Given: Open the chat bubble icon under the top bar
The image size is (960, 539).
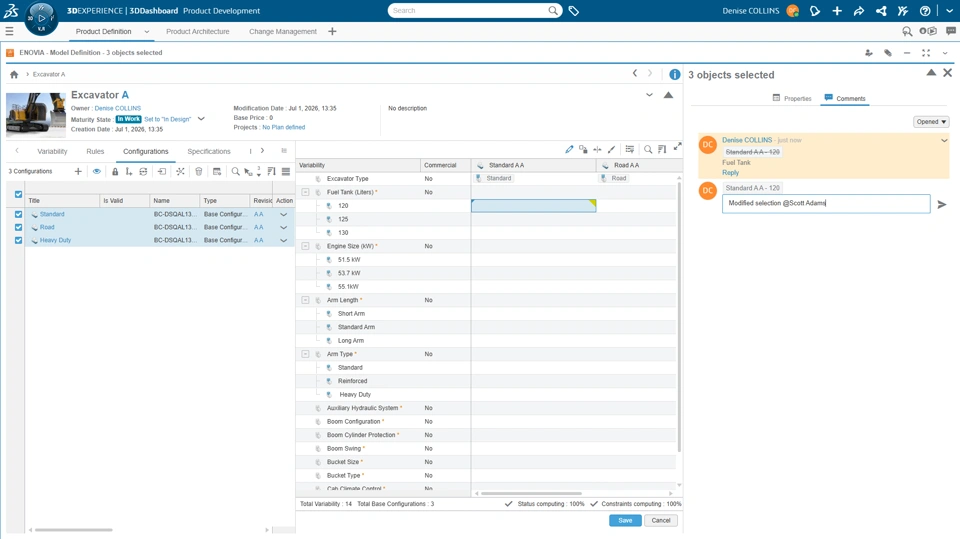Looking at the screenshot, I should coord(951,31).
